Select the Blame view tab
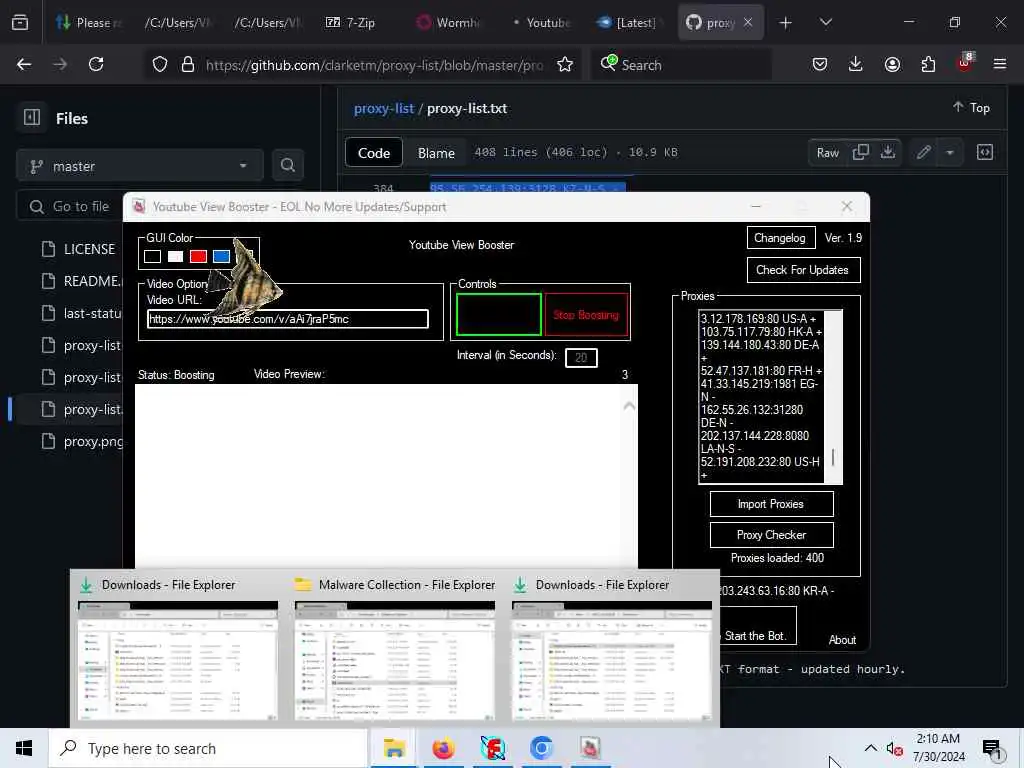 [436, 153]
